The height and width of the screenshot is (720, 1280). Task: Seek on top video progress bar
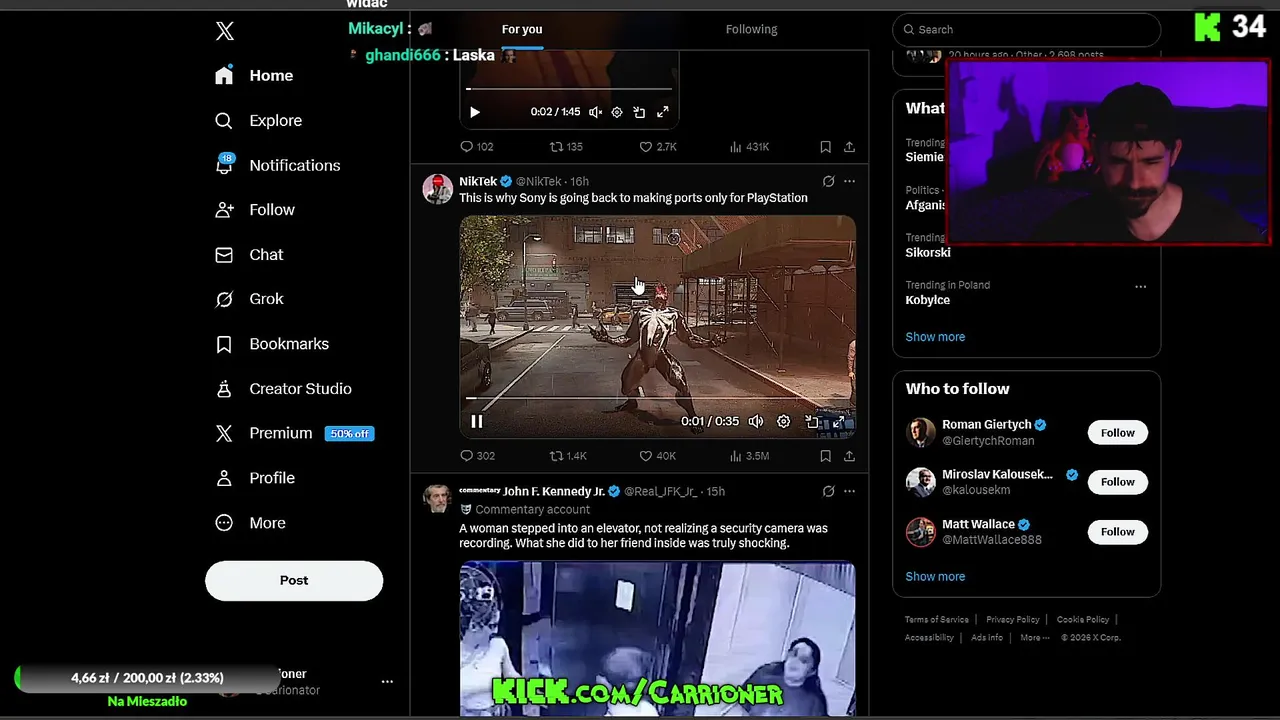[x=568, y=89]
